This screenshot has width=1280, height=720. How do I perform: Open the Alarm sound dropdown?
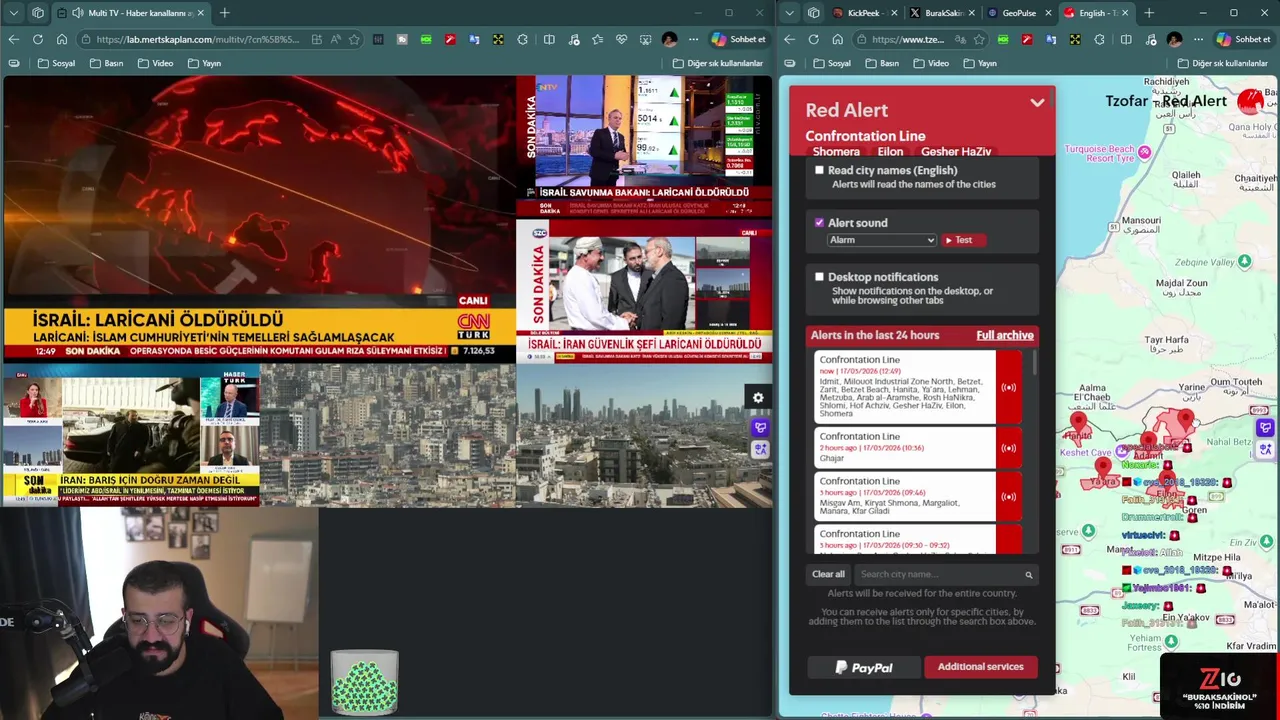point(882,240)
